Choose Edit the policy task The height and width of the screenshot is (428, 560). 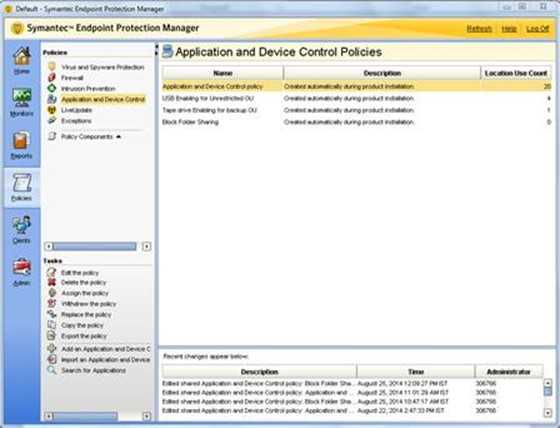[x=80, y=273]
